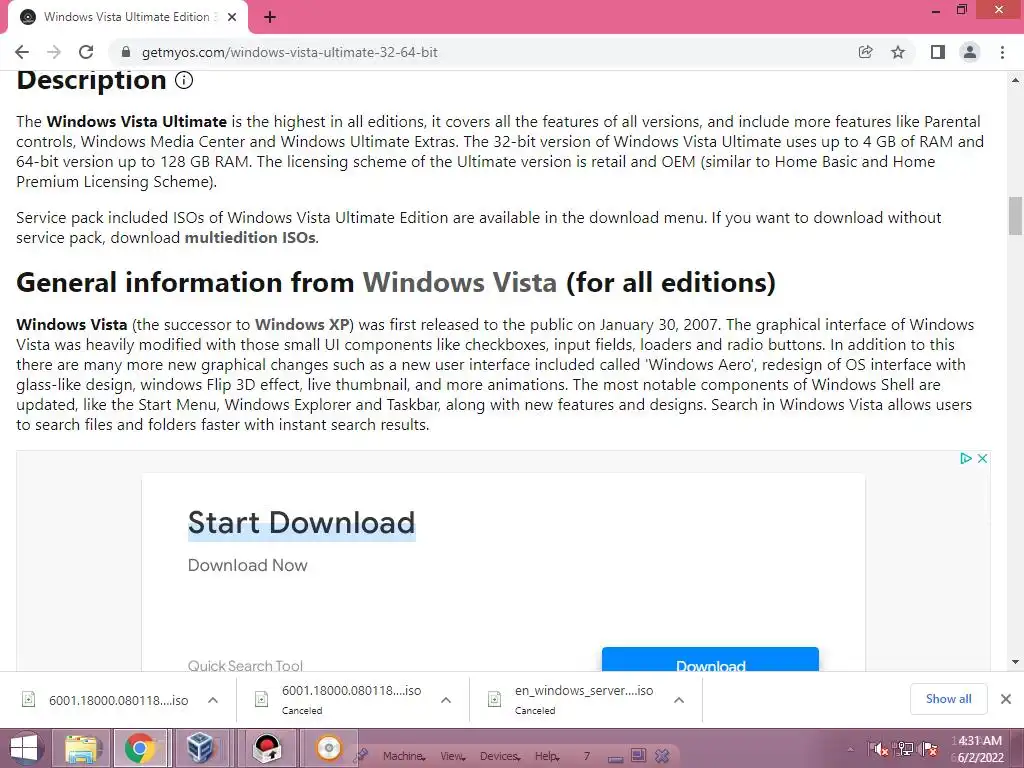1024x768 pixels.
Task: Close the VM via mini toolbar X
Action: pos(662,756)
